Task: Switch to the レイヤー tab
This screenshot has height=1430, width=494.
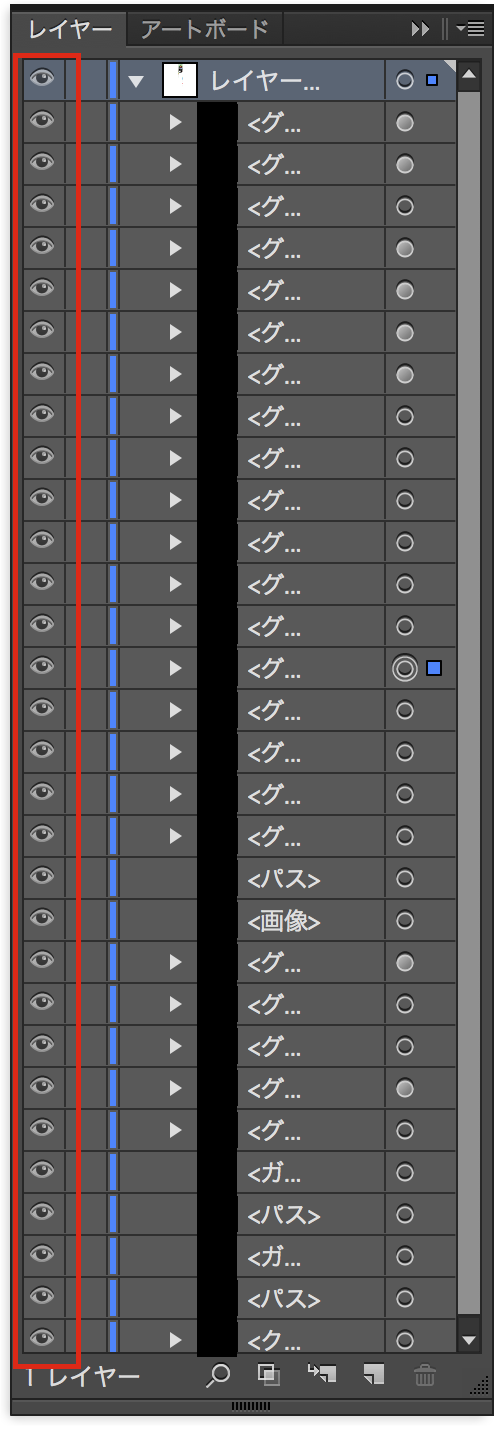Action: click(70, 29)
